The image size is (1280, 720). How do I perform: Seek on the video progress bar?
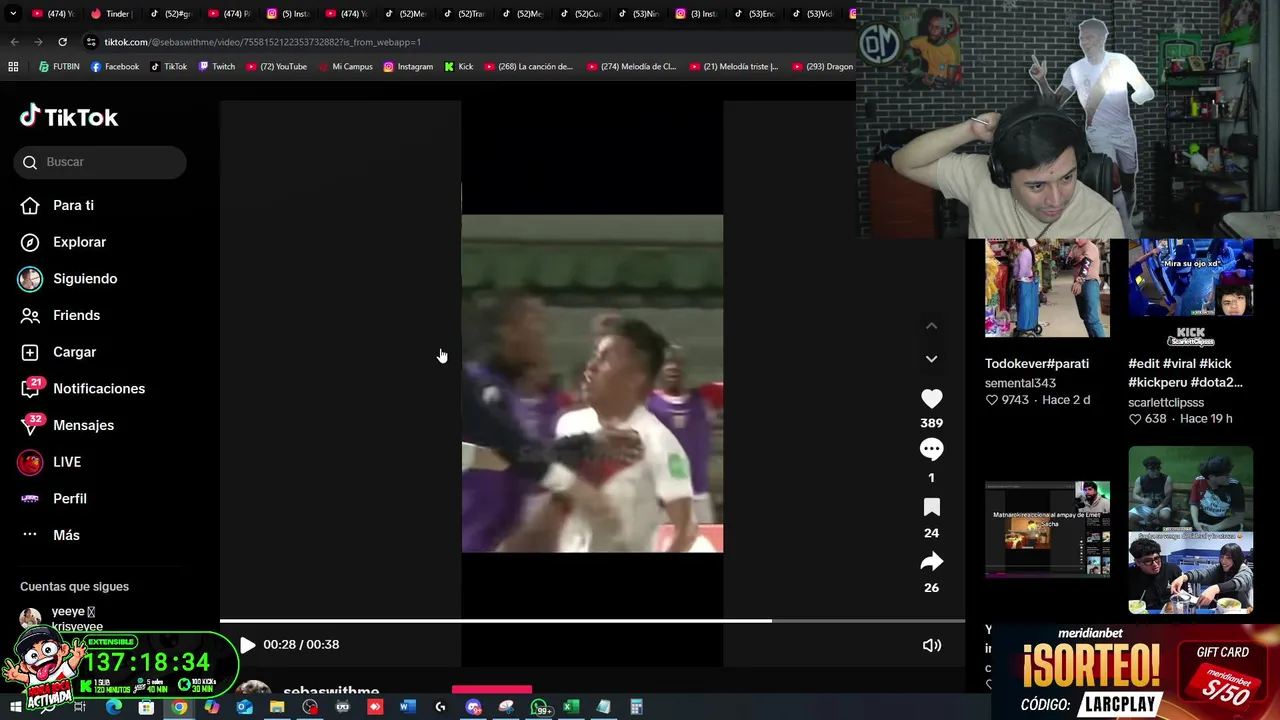click(592, 621)
